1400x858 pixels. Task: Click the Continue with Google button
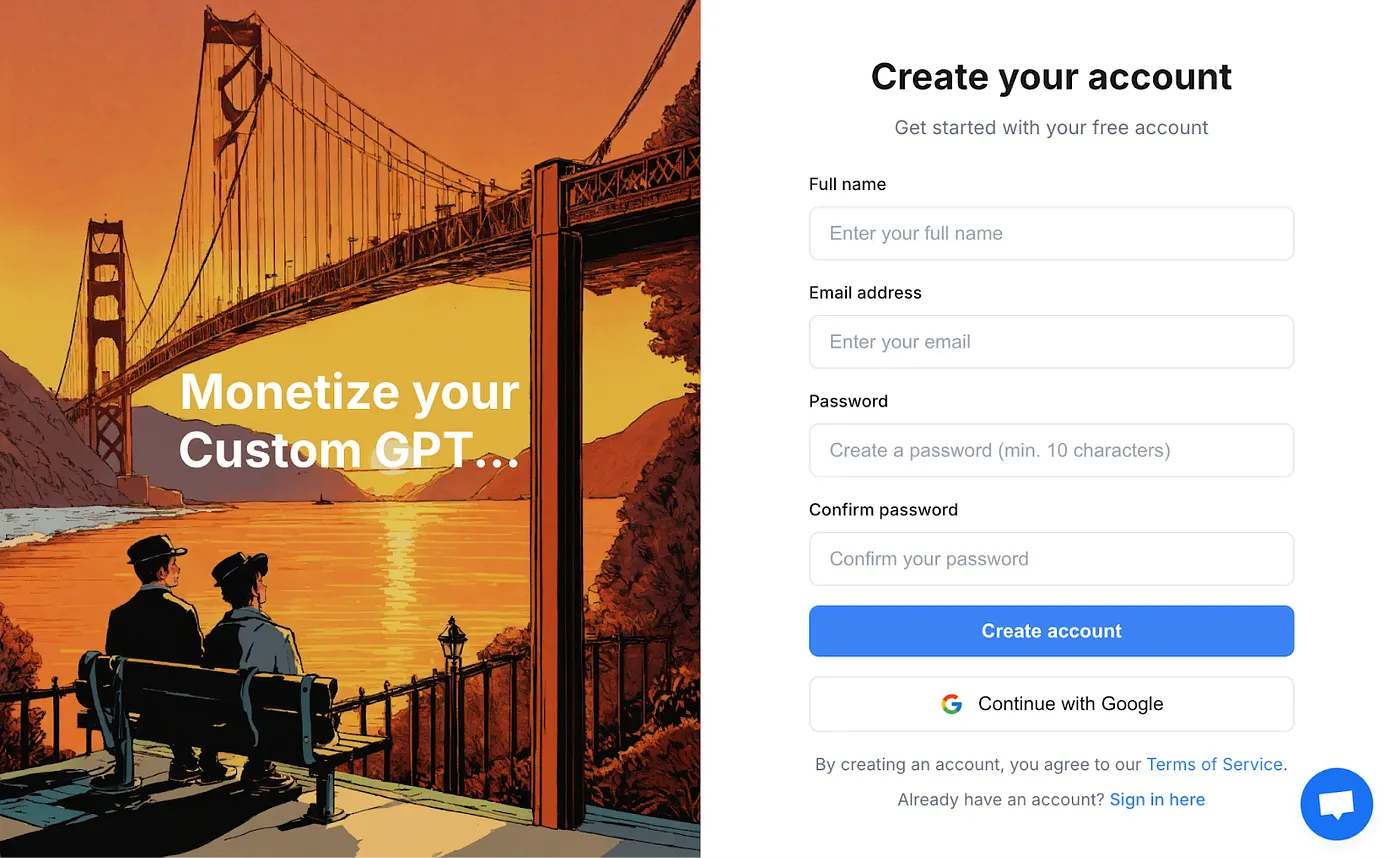(1051, 704)
